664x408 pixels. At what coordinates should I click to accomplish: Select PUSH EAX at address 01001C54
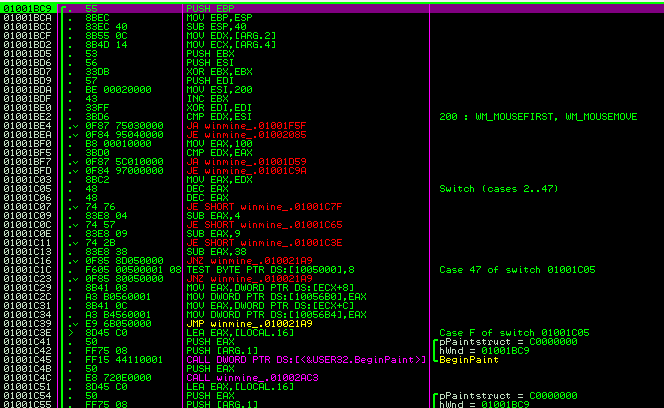tap(210, 396)
